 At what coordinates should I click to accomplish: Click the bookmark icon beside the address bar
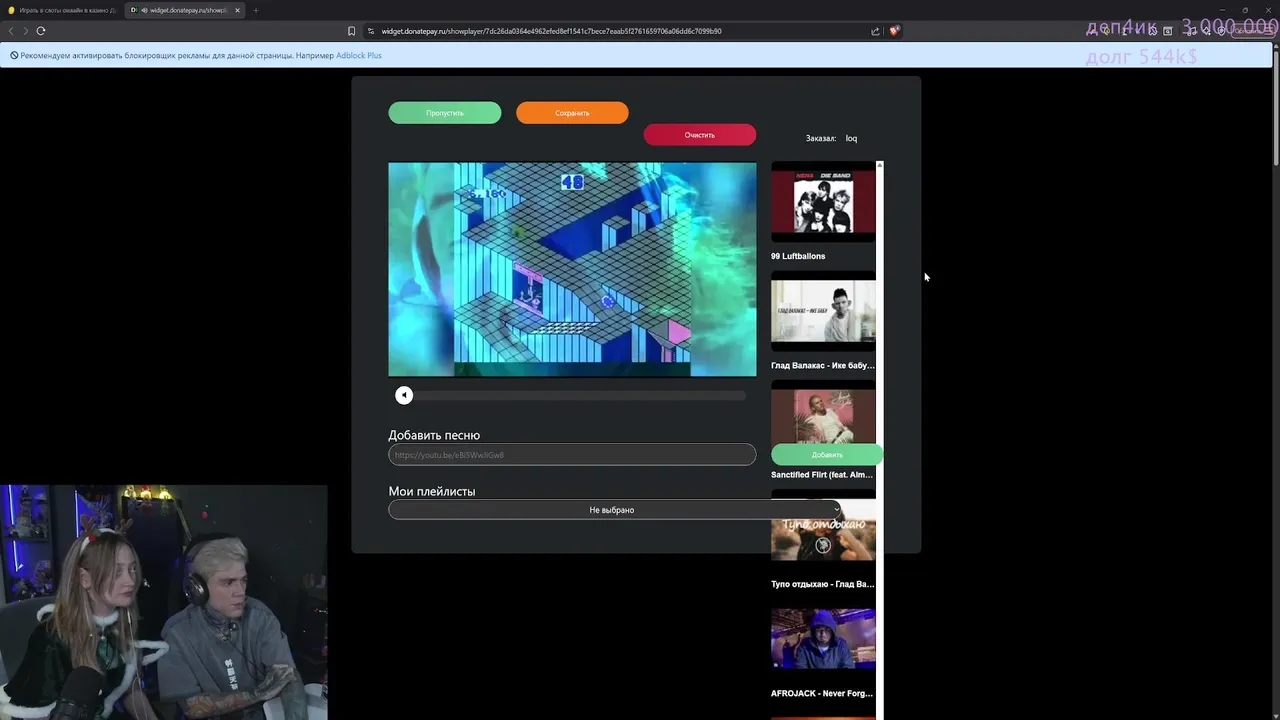tap(351, 31)
